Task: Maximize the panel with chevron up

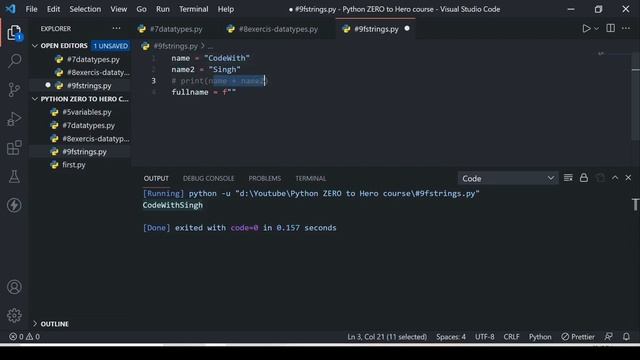Action: 615,178
